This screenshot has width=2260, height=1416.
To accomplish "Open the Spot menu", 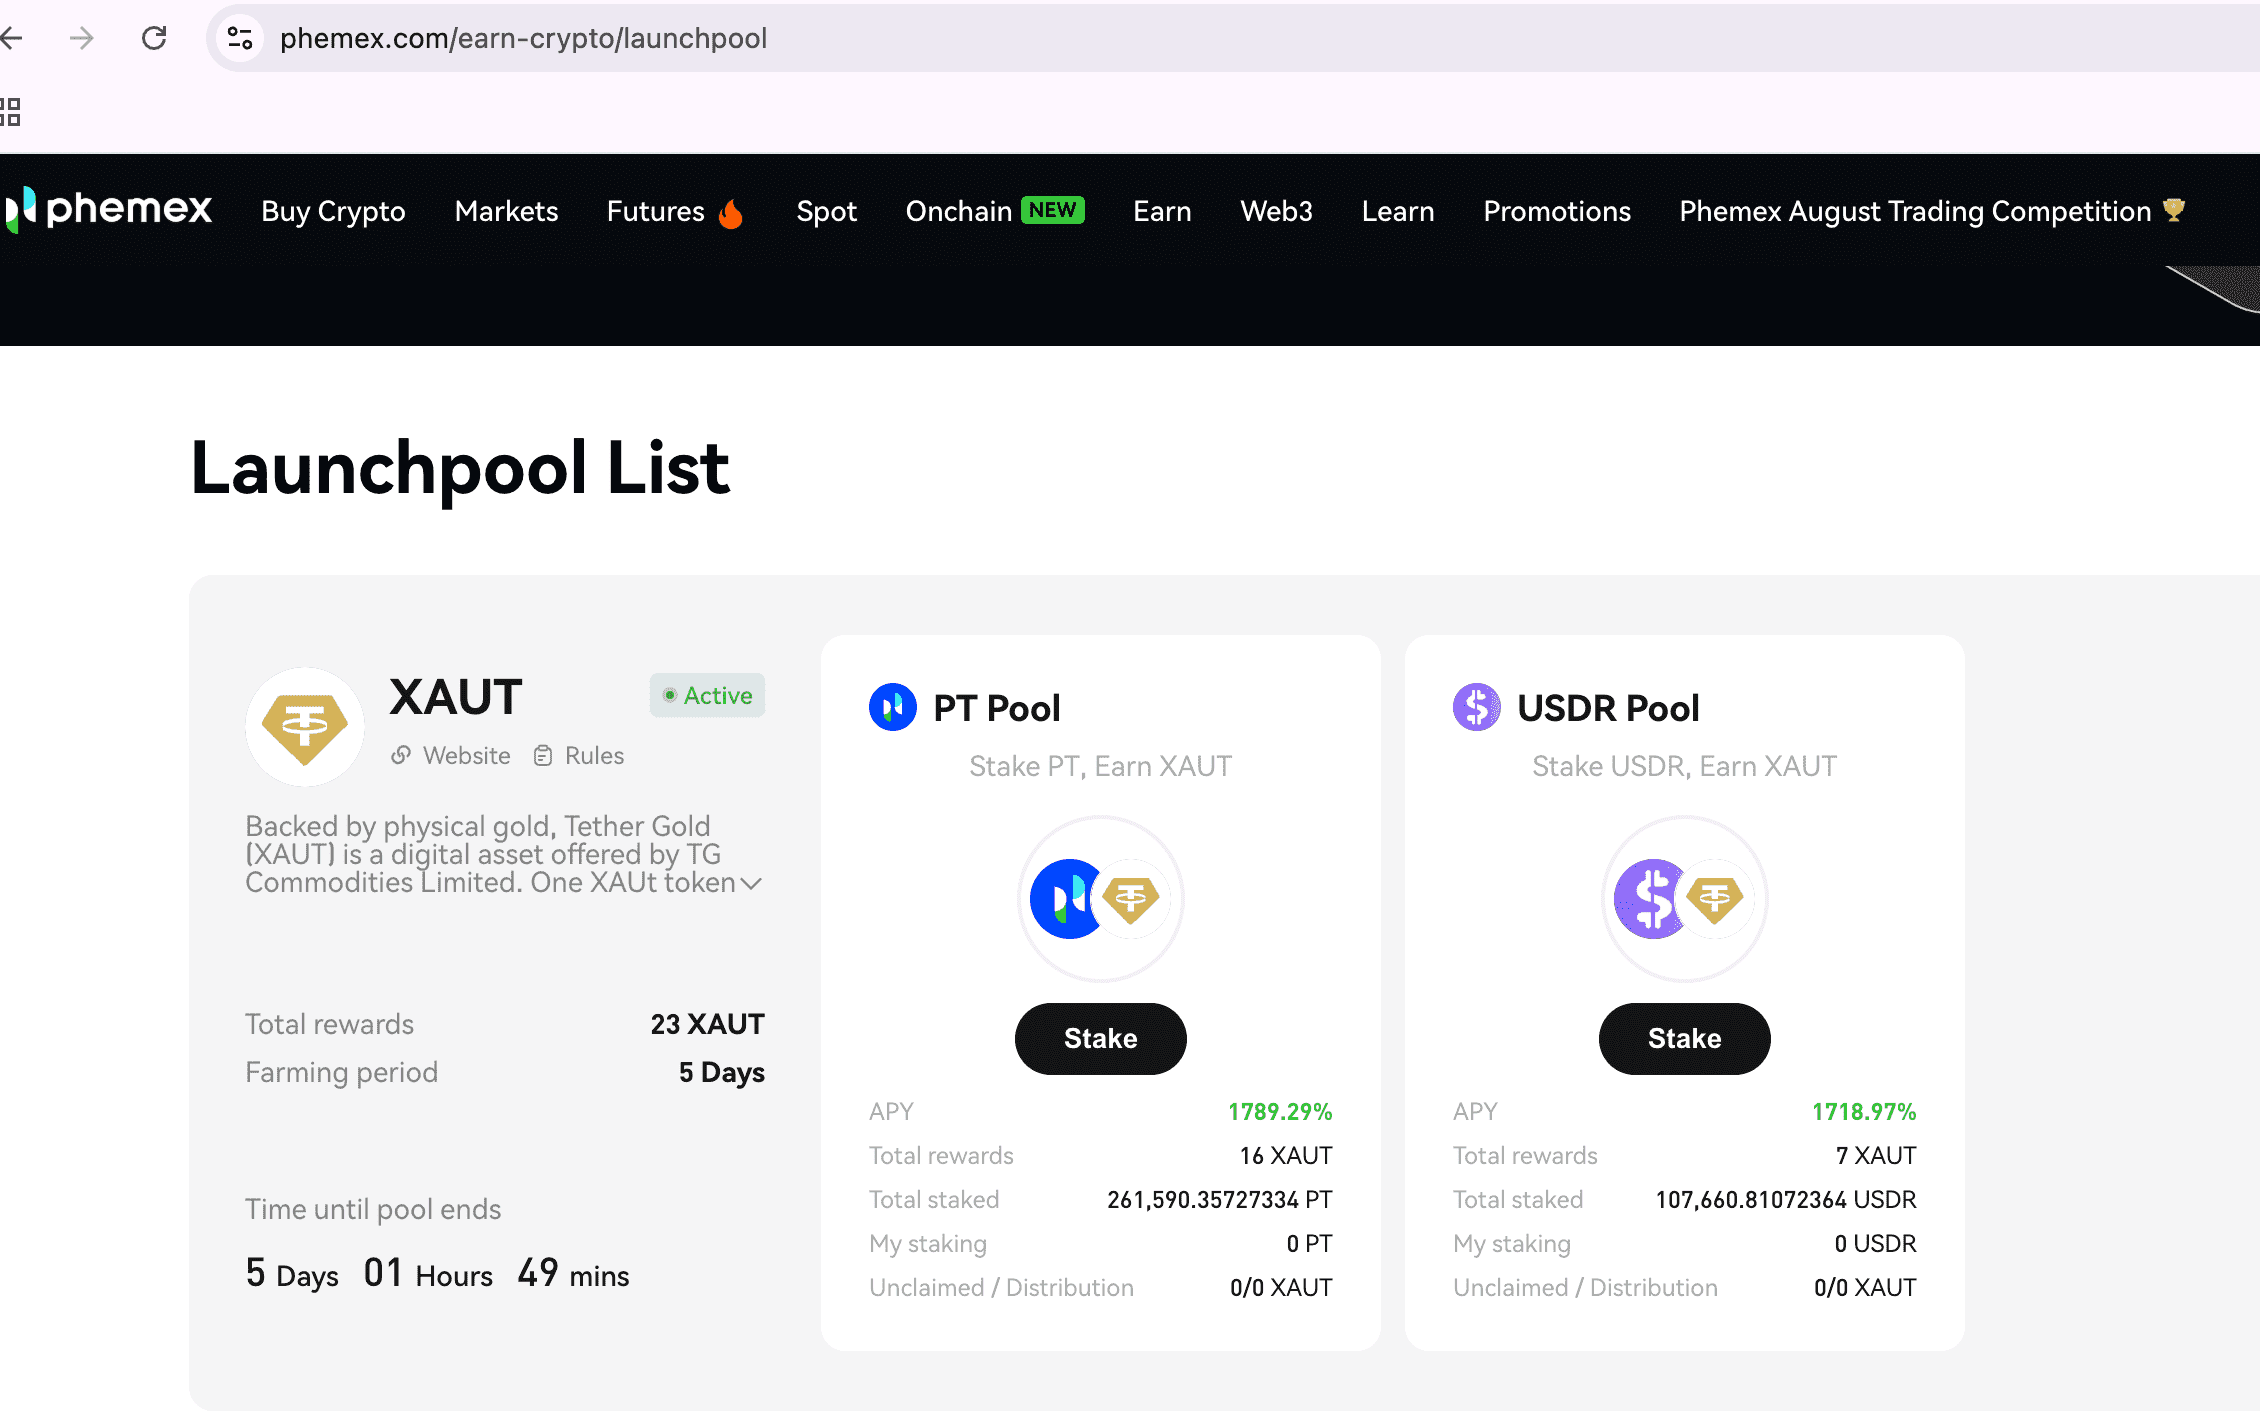I will pyautogui.click(x=827, y=211).
